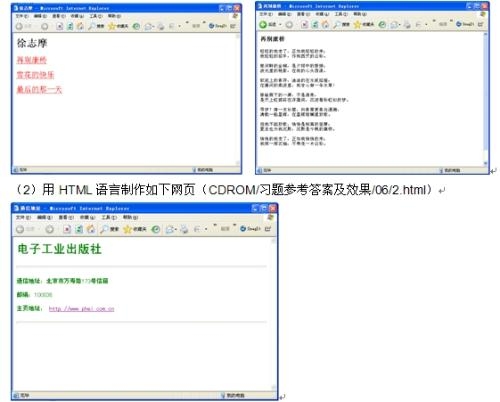Open 帮助 menu in 再别康桥 poem window
Screen dimensions: 500x402
[x=360, y=14]
